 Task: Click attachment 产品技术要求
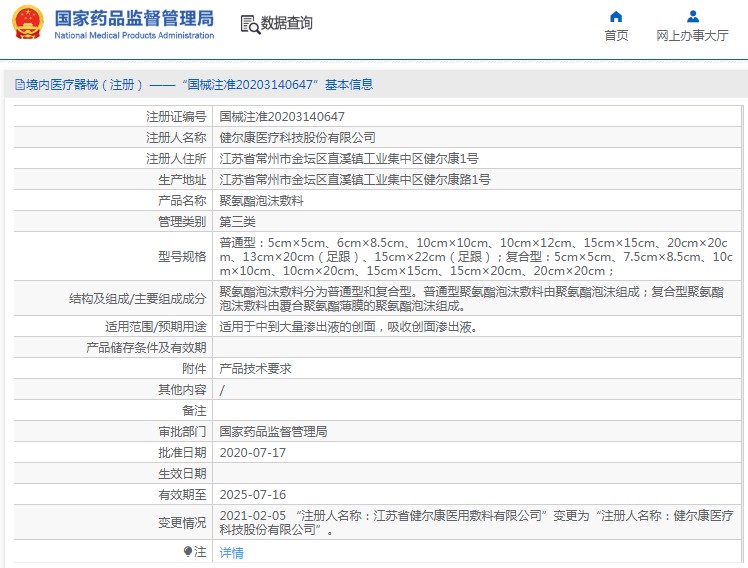point(255,369)
